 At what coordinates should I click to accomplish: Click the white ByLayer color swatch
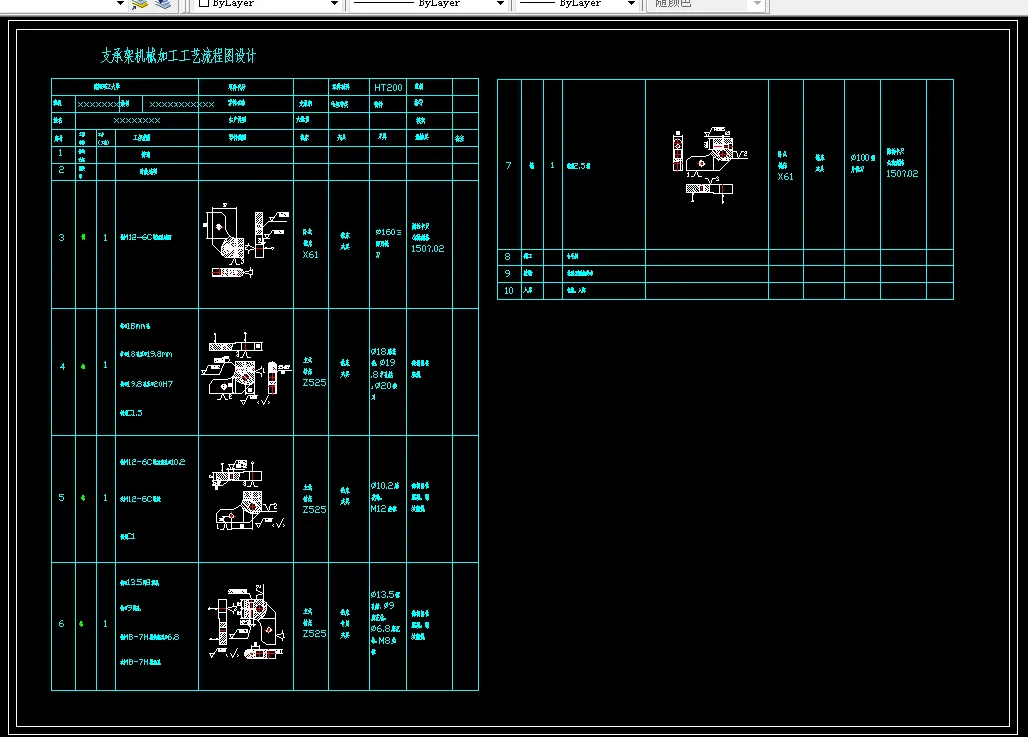click(x=204, y=3)
